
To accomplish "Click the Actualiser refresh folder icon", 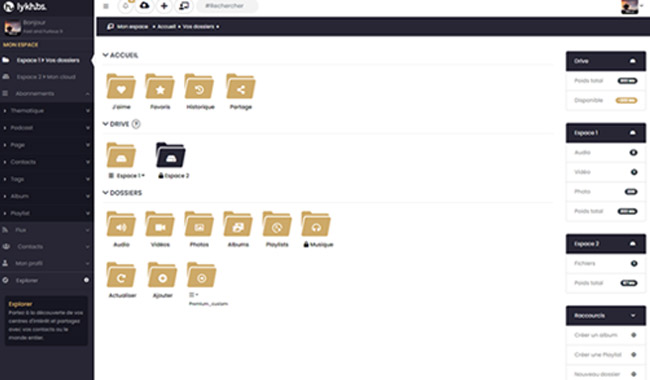I will [121, 275].
